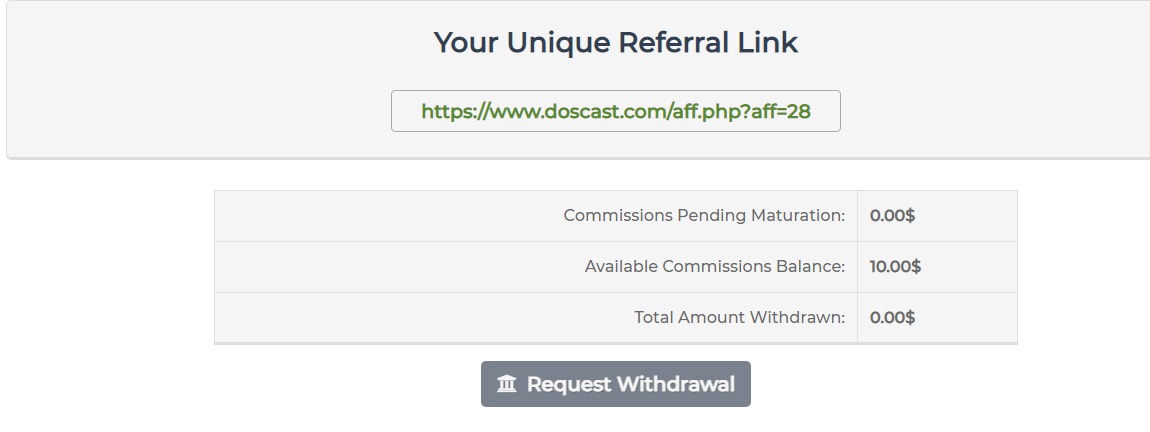Click the 'Commissions Pending Maturation:' label
Screen dimensions: 1150x432
click(704, 216)
